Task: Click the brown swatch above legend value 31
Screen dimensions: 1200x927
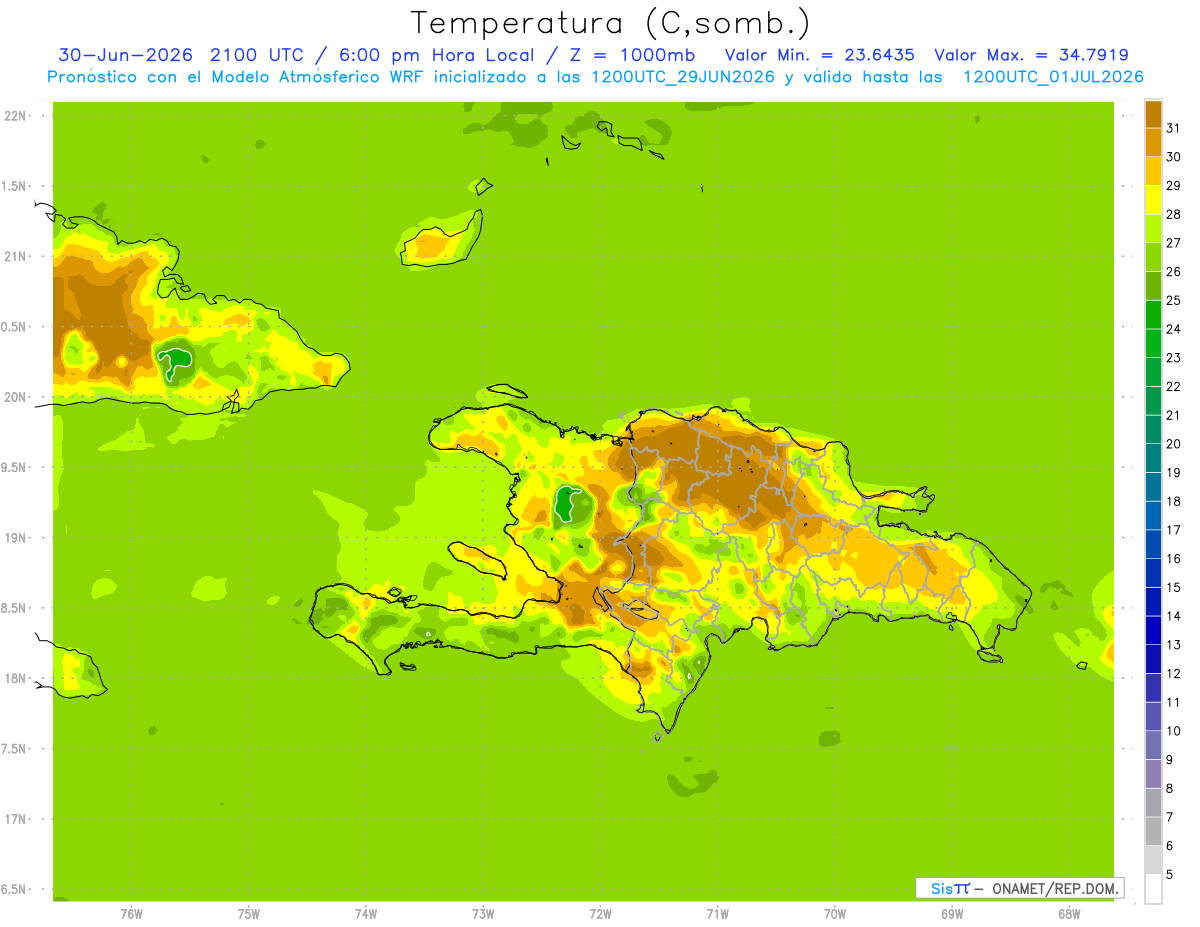Action: coord(1153,114)
